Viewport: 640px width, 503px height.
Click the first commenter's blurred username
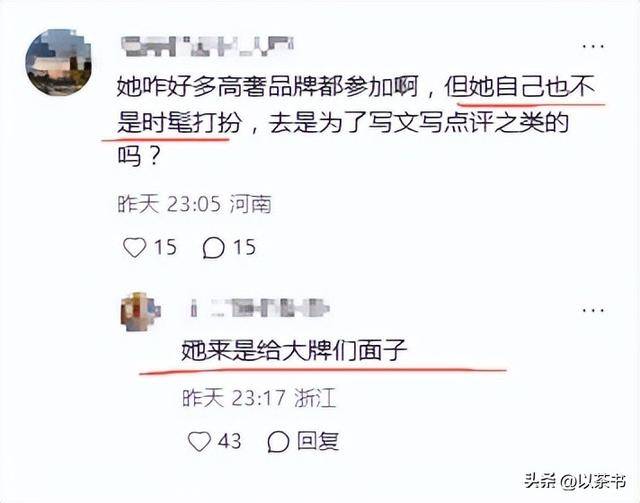coord(208,46)
